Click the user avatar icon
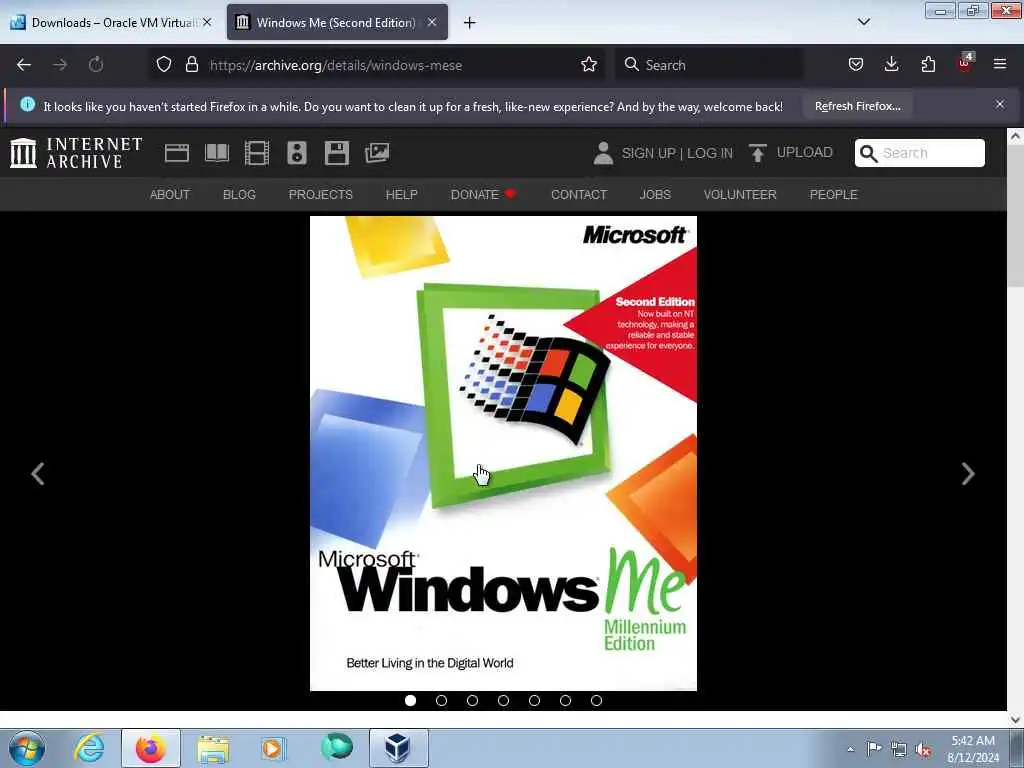 tap(603, 153)
